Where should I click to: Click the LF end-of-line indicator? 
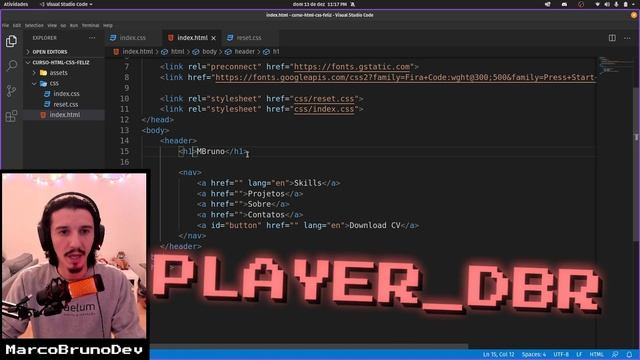(x=579, y=354)
